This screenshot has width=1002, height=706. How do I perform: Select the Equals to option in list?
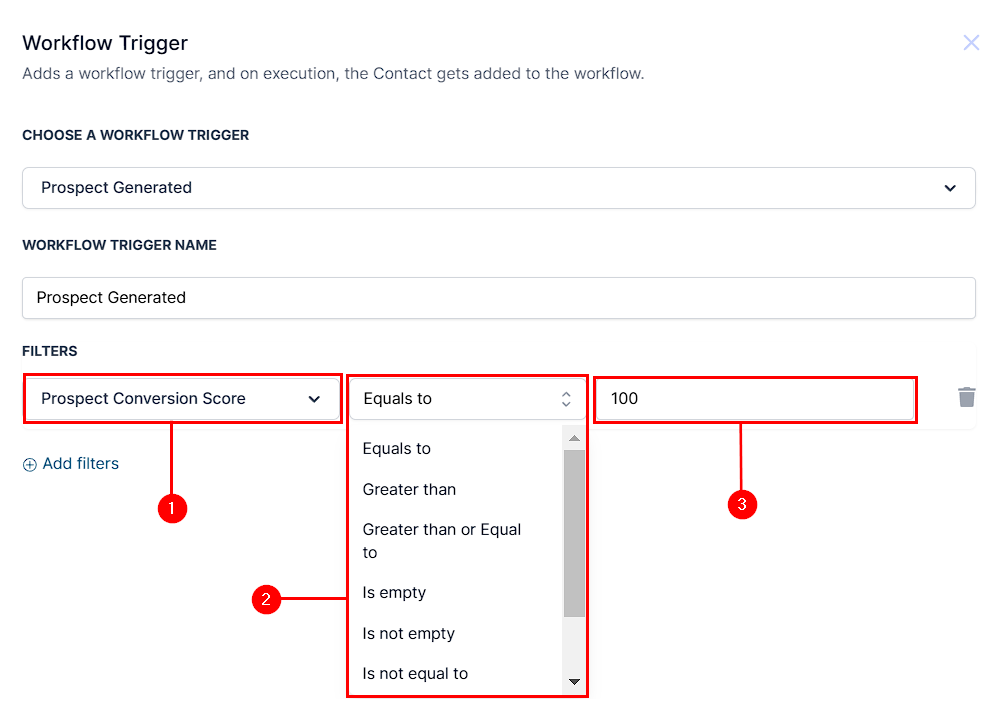396,449
